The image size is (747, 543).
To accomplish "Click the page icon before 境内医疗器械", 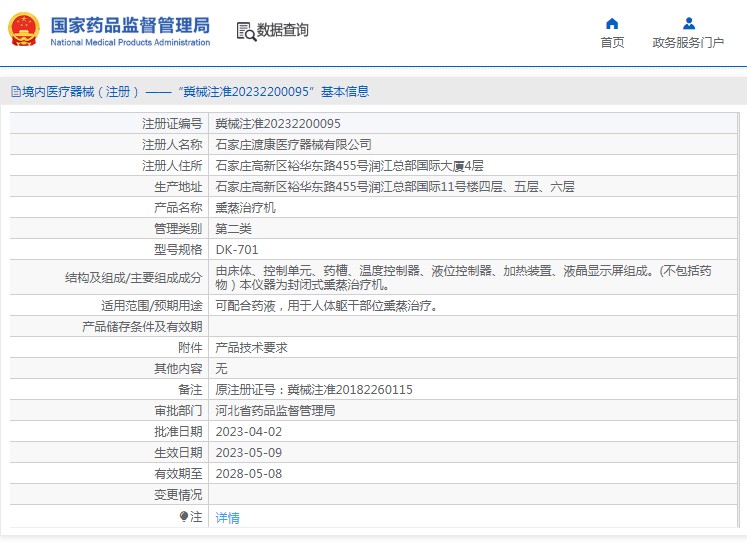I will point(15,92).
